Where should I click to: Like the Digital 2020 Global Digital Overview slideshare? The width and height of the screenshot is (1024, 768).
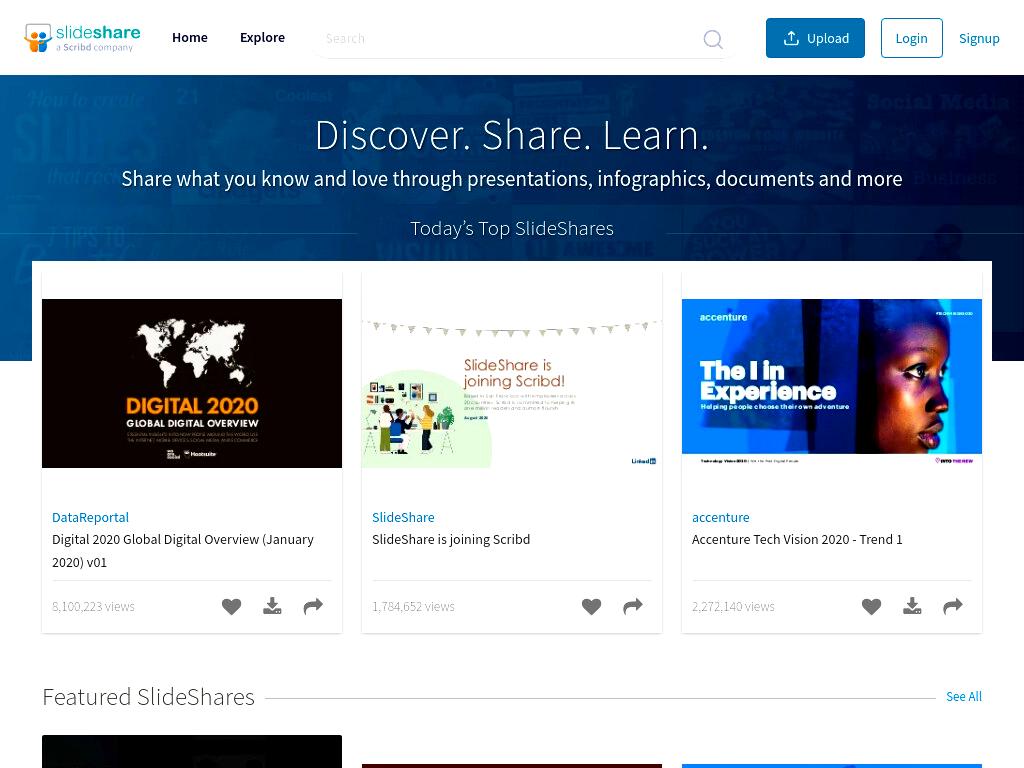[231, 607]
